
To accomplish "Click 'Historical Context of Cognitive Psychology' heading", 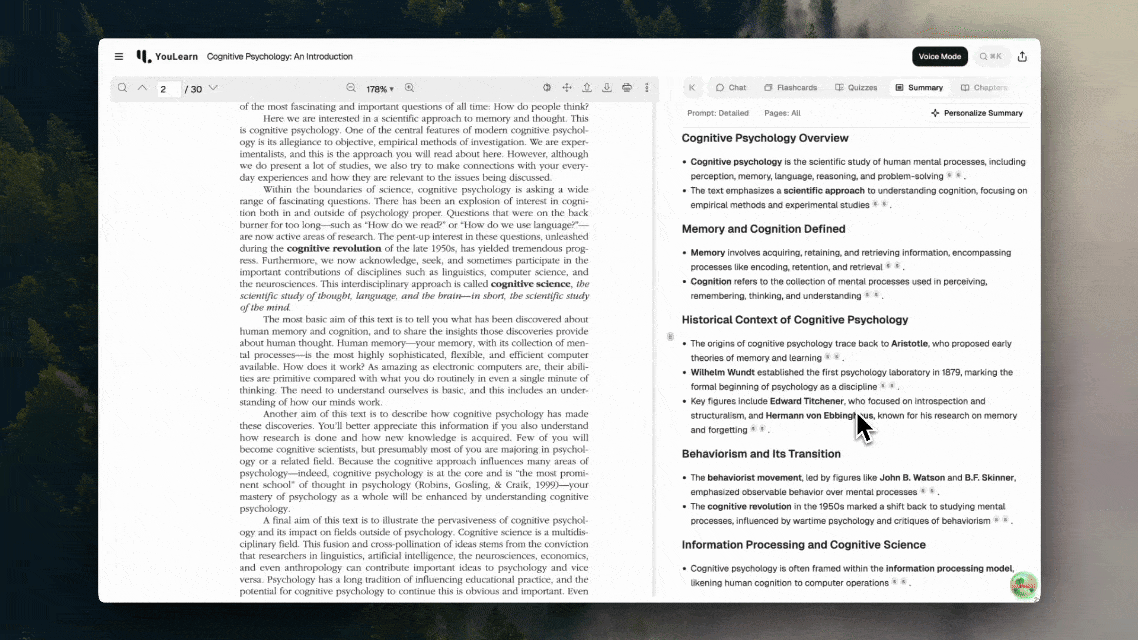I will pyautogui.click(x=795, y=319).
